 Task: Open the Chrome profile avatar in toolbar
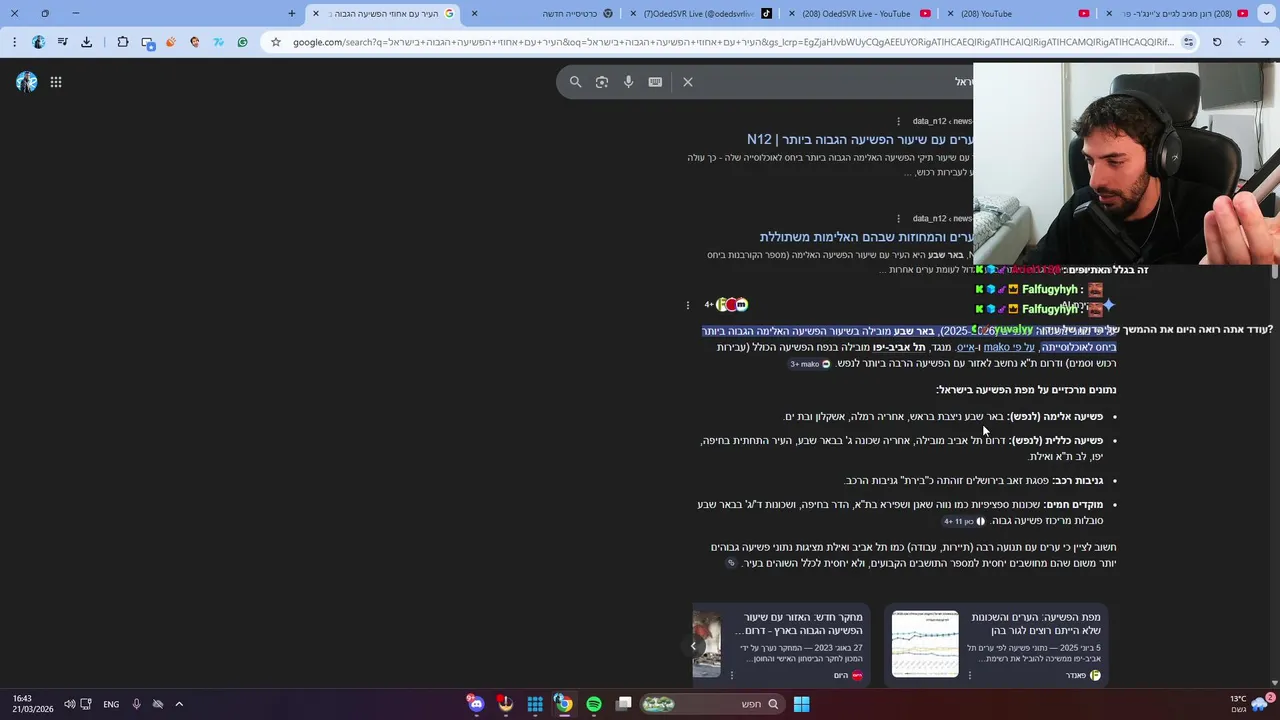(x=38, y=42)
